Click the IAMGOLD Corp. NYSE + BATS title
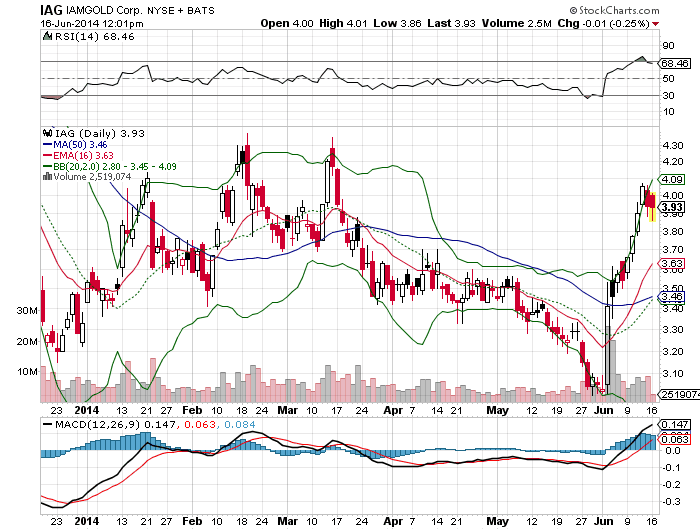Screen dimensions: 700x530 (x=140, y=10)
